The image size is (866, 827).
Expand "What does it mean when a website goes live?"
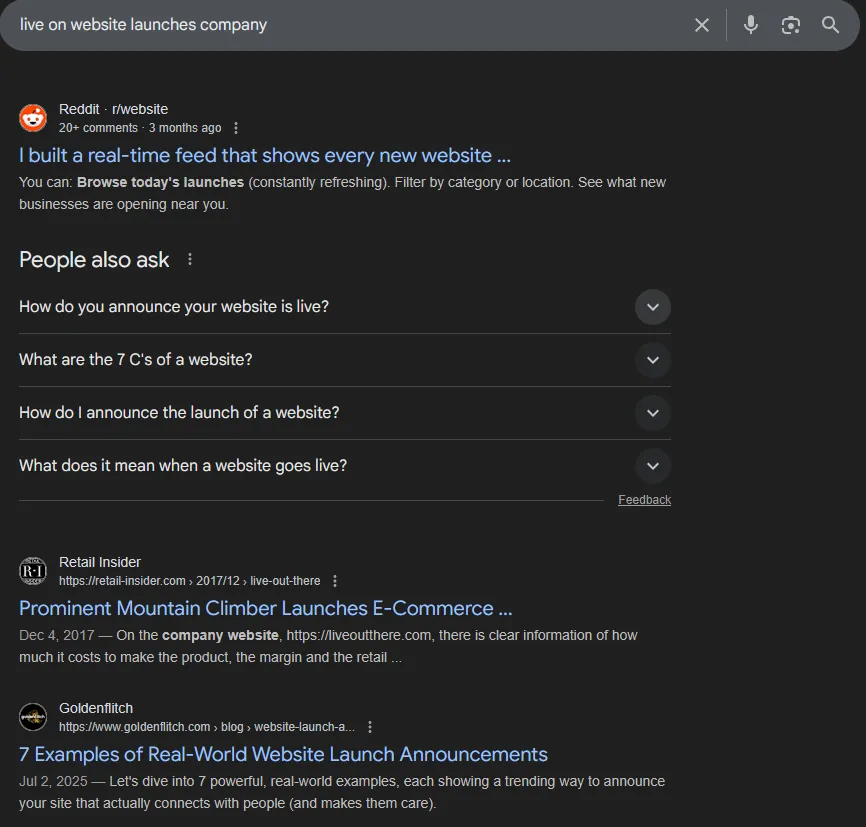pyautogui.click(x=652, y=465)
